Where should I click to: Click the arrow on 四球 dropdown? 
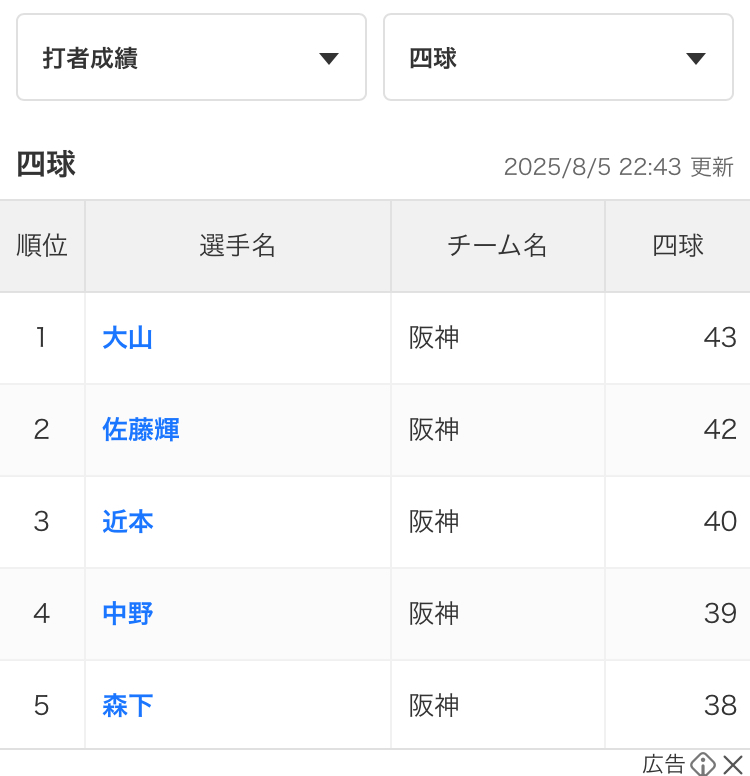tap(696, 59)
